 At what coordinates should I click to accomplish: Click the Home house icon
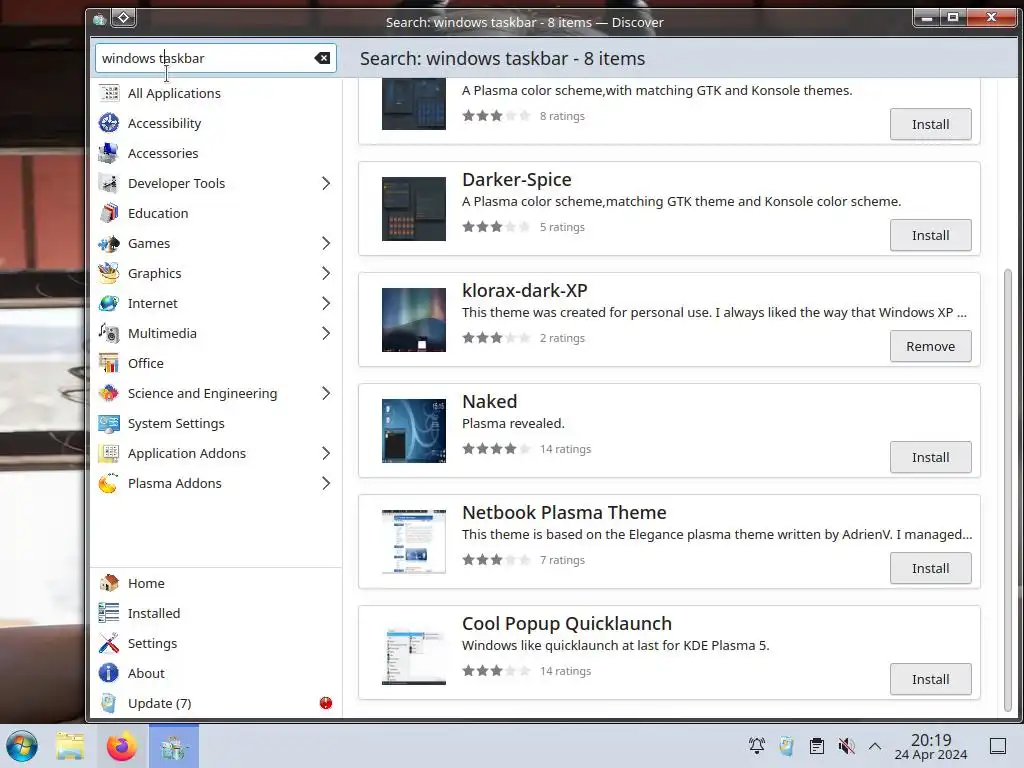[x=109, y=583]
